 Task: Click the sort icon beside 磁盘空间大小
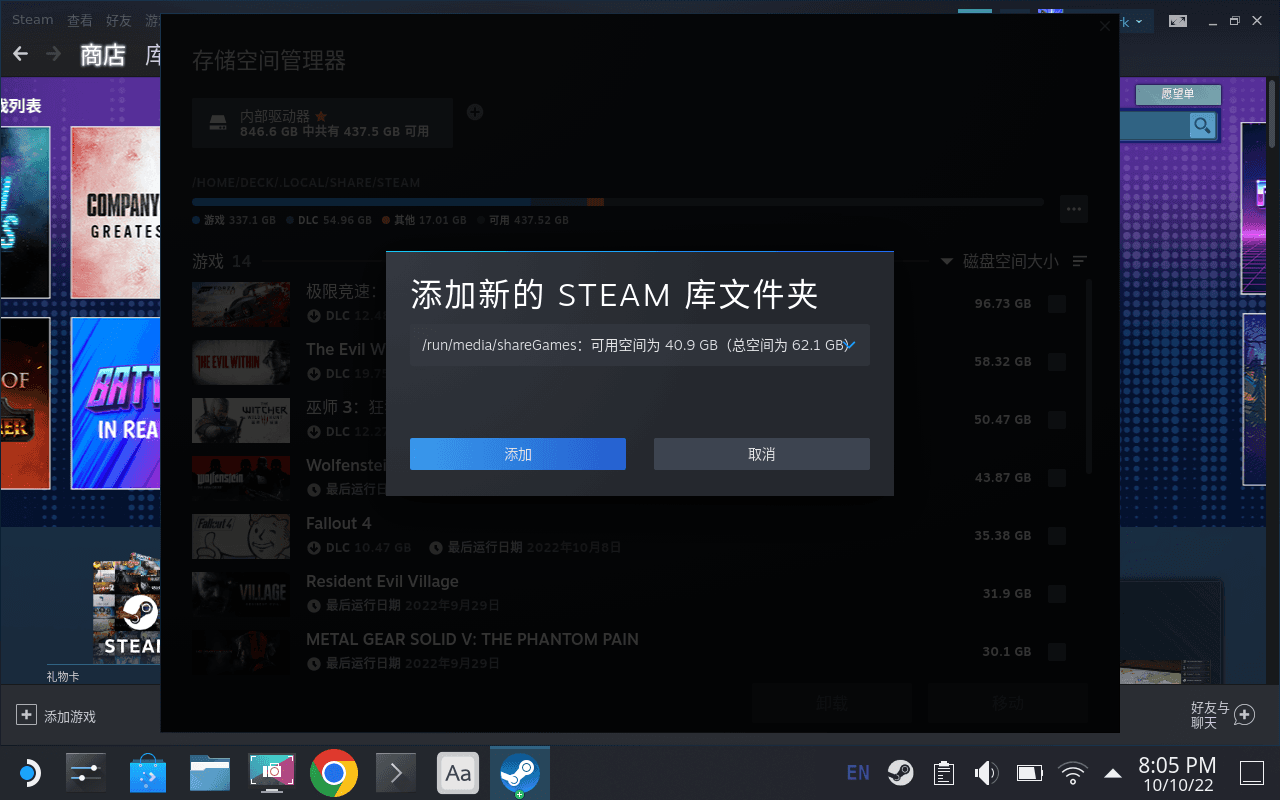tap(1079, 261)
